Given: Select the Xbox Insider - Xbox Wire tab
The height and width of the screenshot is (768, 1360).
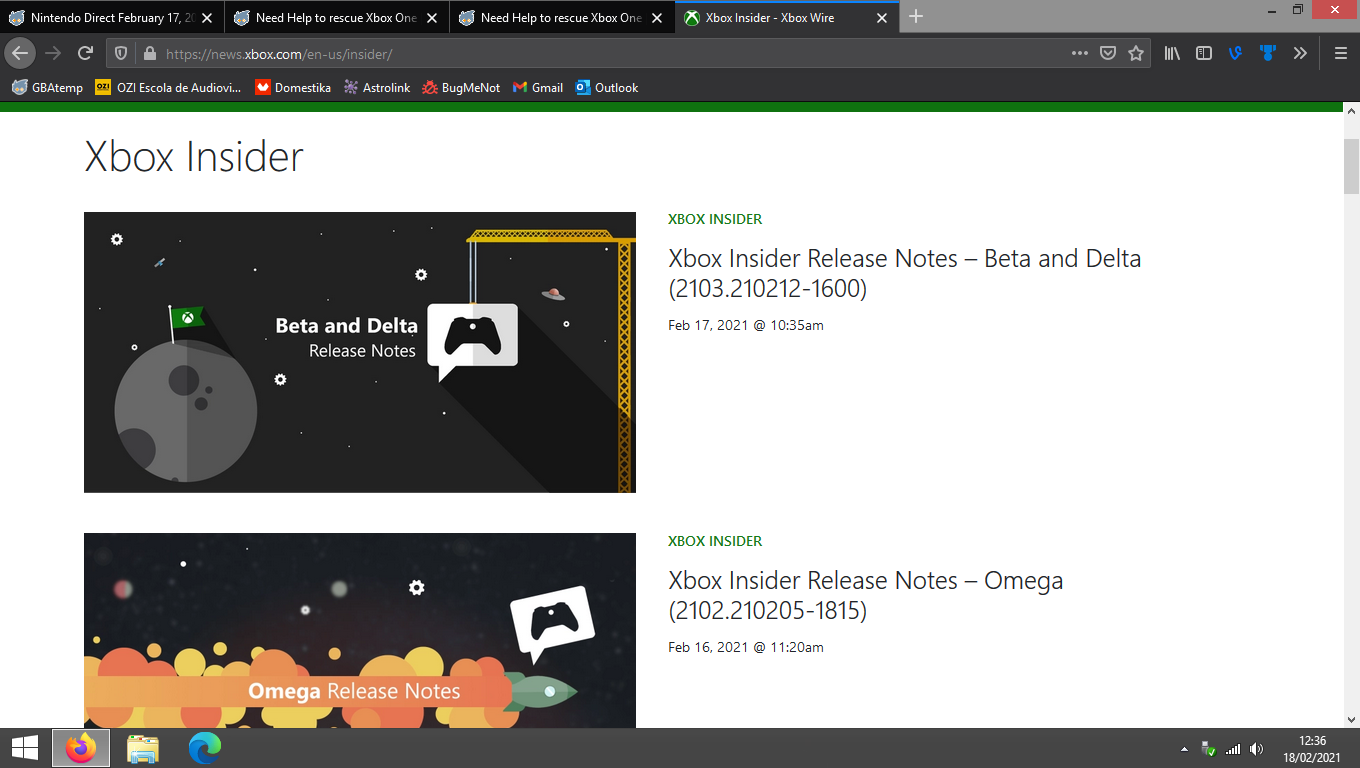Looking at the screenshot, I should click(x=787, y=17).
